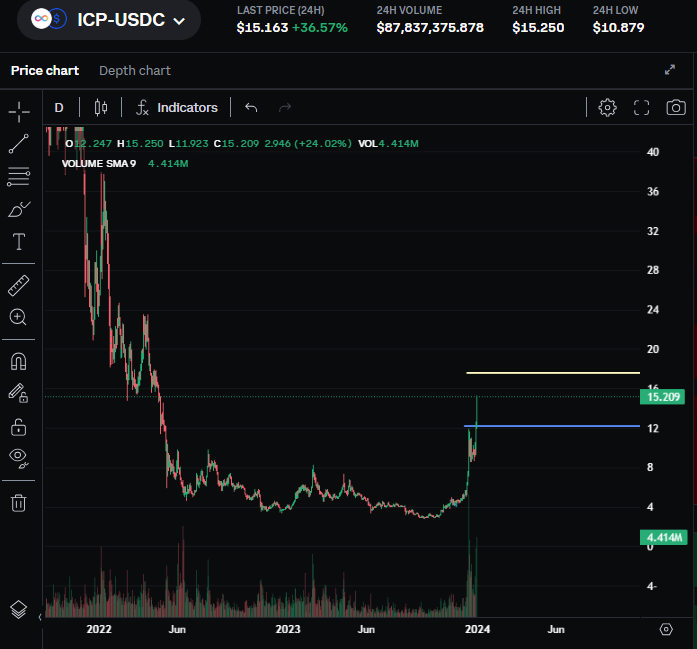Select the text annotation tool
697x649 pixels.
19,242
